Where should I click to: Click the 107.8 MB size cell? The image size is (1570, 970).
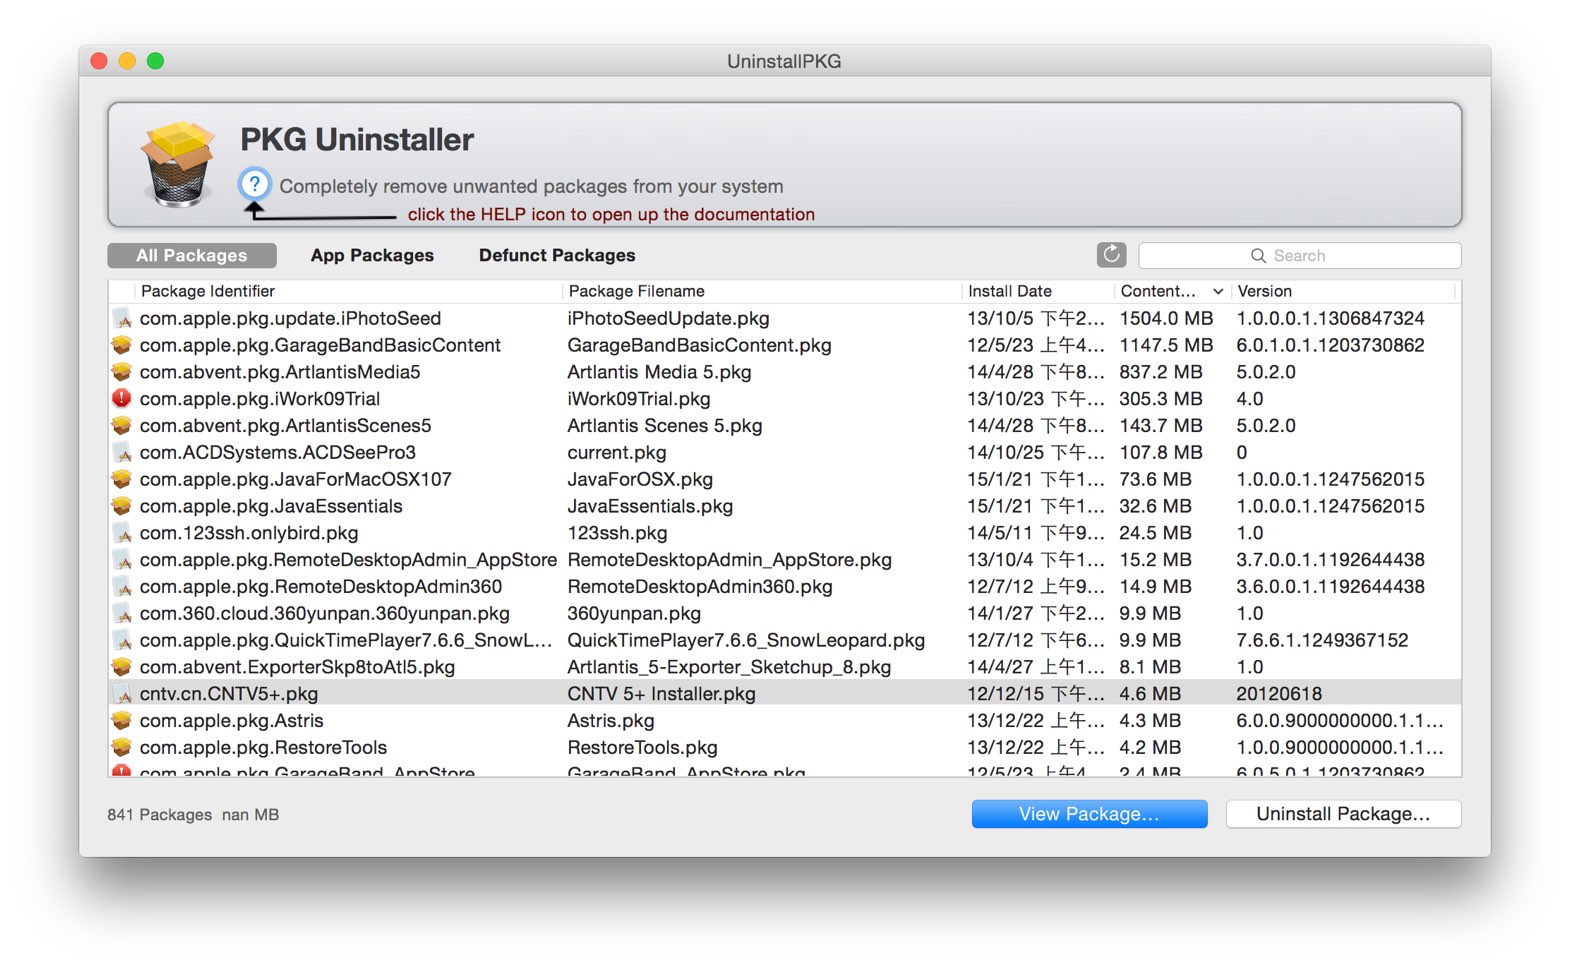pos(1161,453)
